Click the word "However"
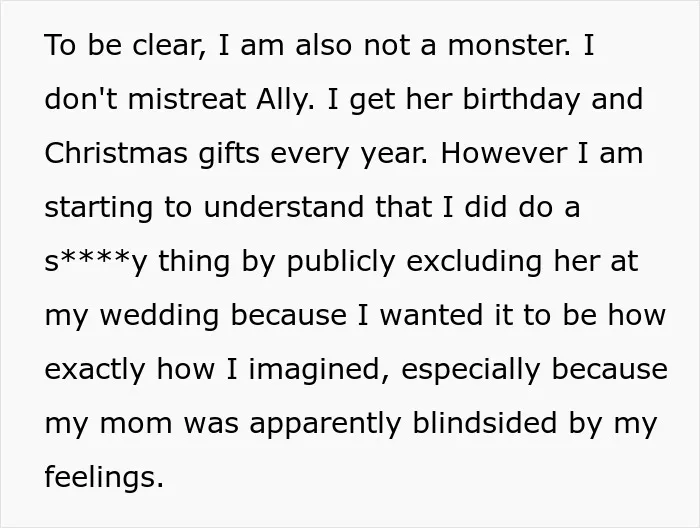The height and width of the screenshot is (528, 700). coord(504,153)
